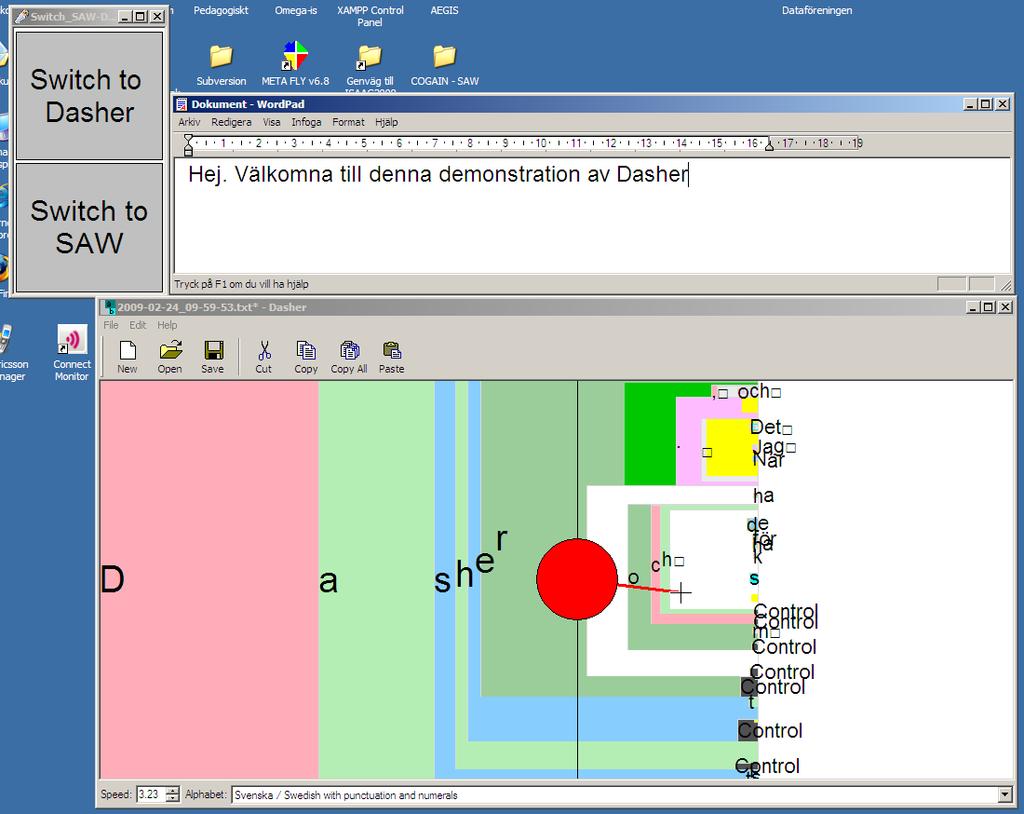
Task: Click the Omega-is desktop label
Action: pyautogui.click(x=296, y=10)
